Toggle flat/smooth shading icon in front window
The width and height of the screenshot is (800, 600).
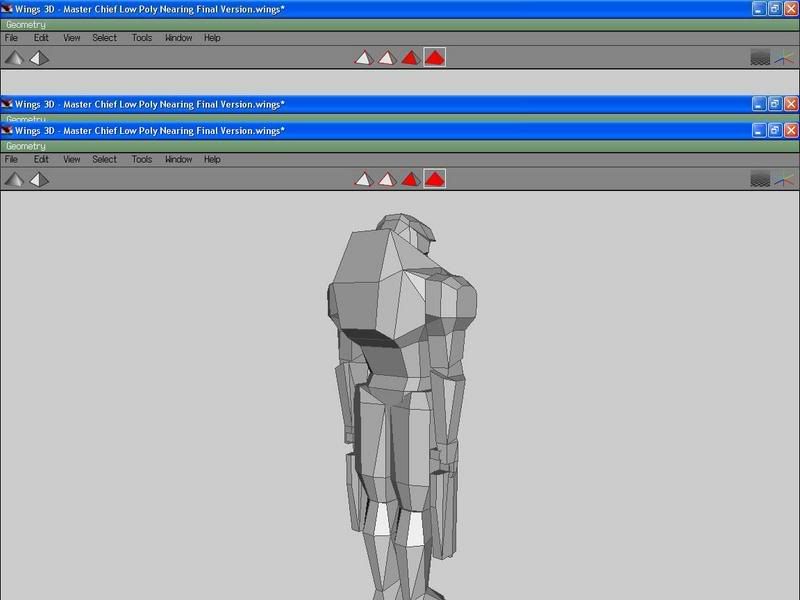[14, 179]
